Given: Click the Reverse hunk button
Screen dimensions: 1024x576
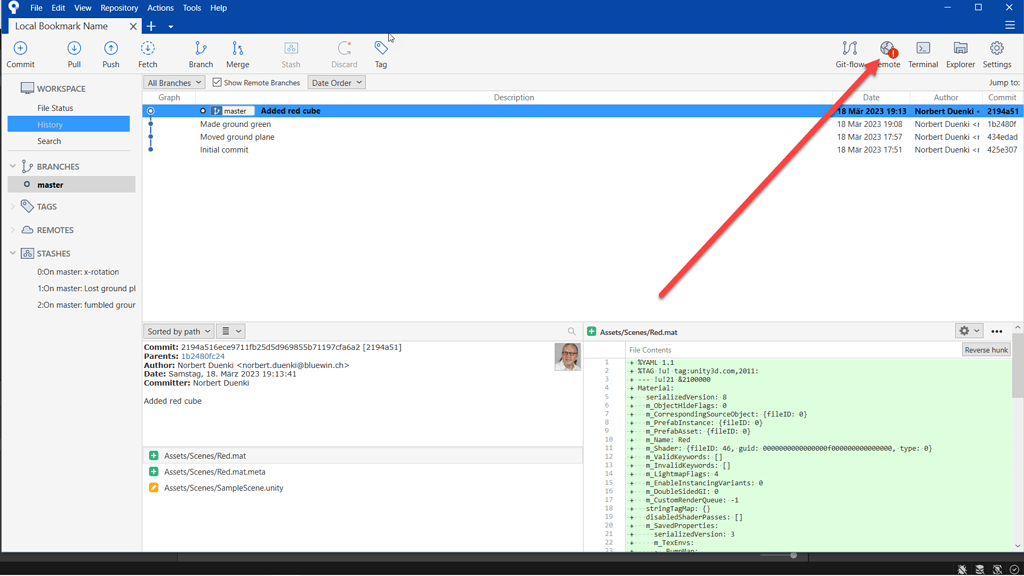Looking at the screenshot, I should tap(986, 348).
